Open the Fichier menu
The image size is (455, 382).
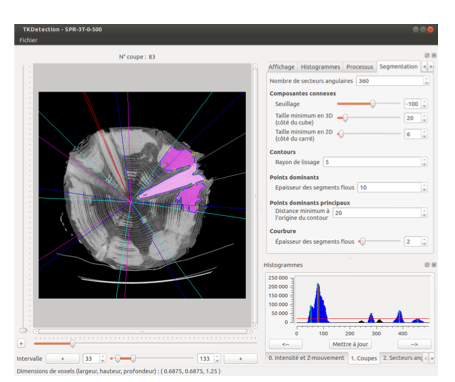pyautogui.click(x=28, y=40)
